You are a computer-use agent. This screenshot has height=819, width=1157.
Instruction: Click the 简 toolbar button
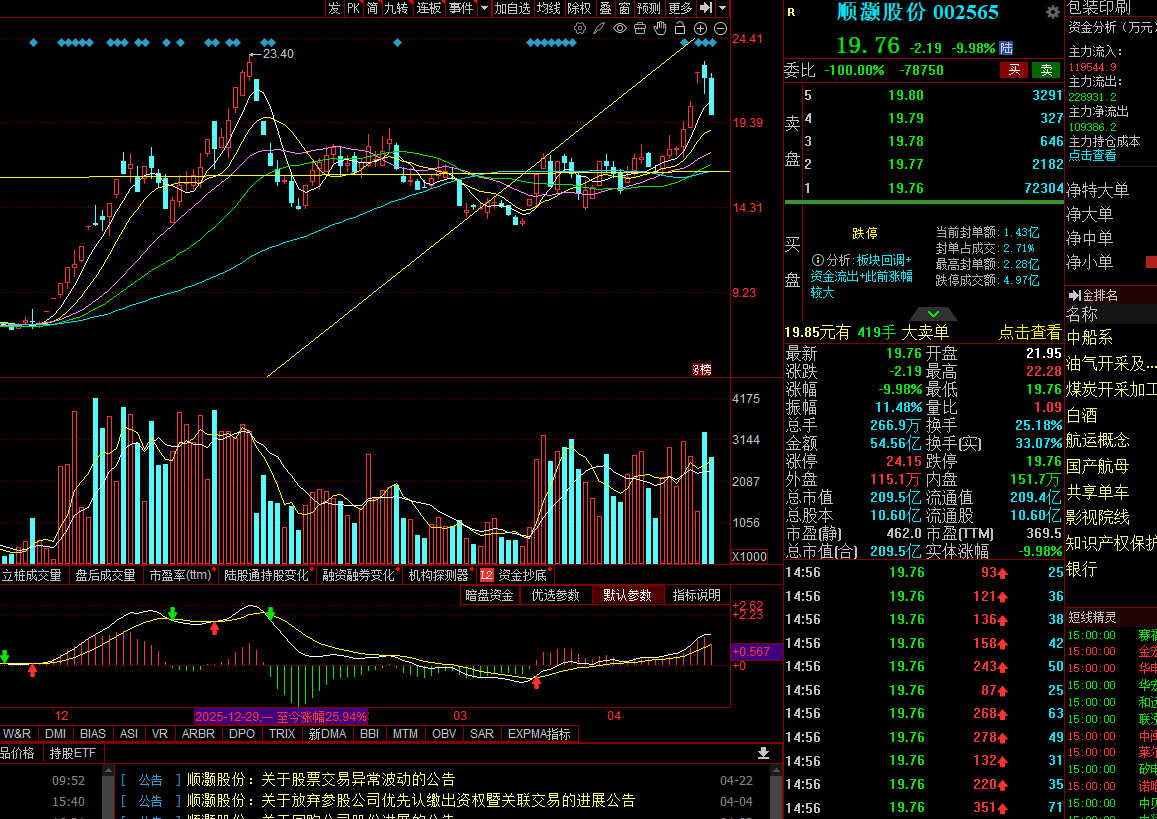coord(373,8)
